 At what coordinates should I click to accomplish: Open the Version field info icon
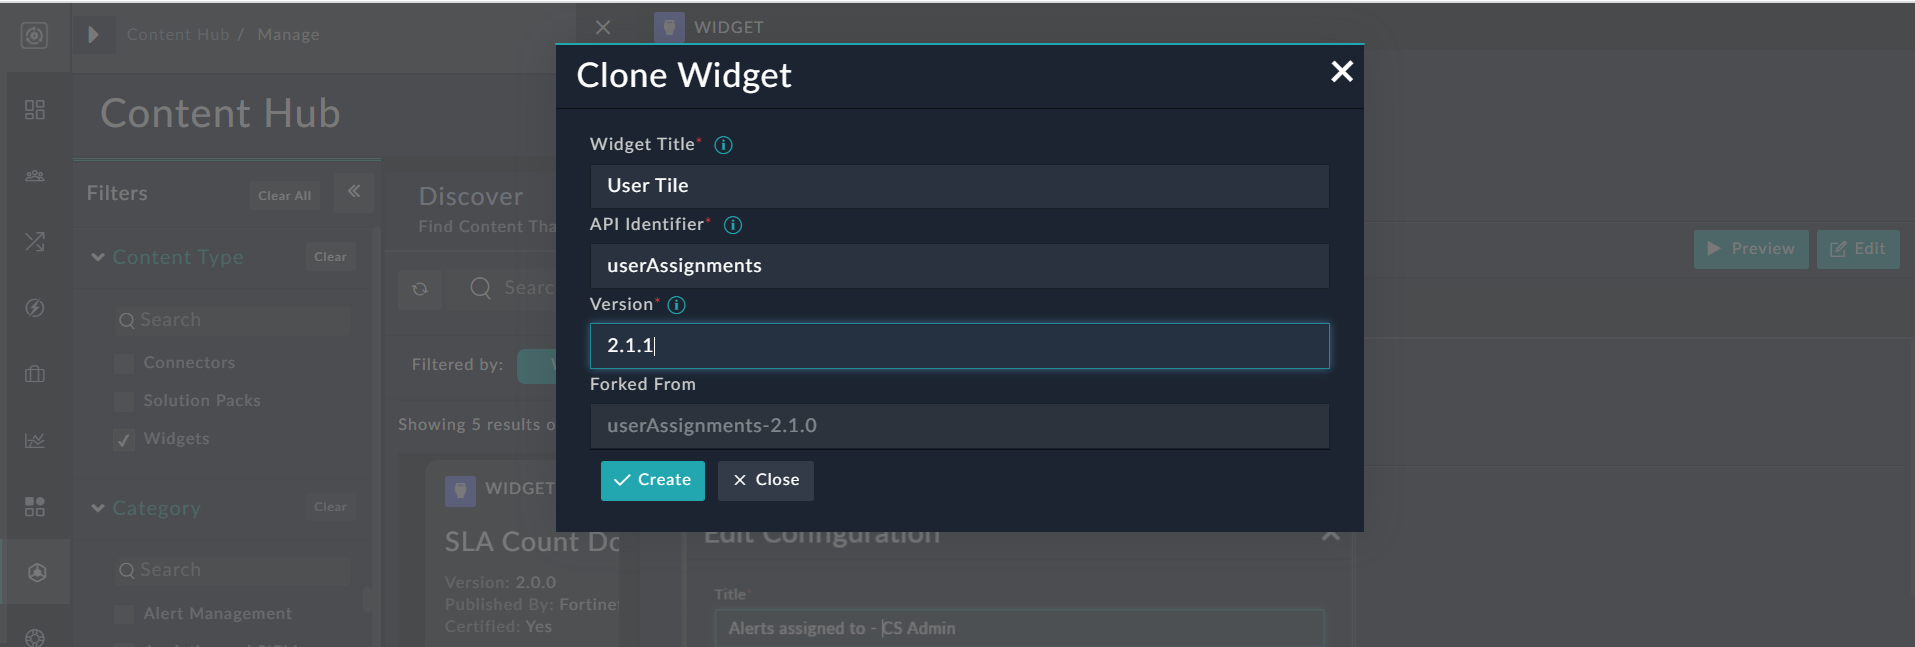[676, 305]
